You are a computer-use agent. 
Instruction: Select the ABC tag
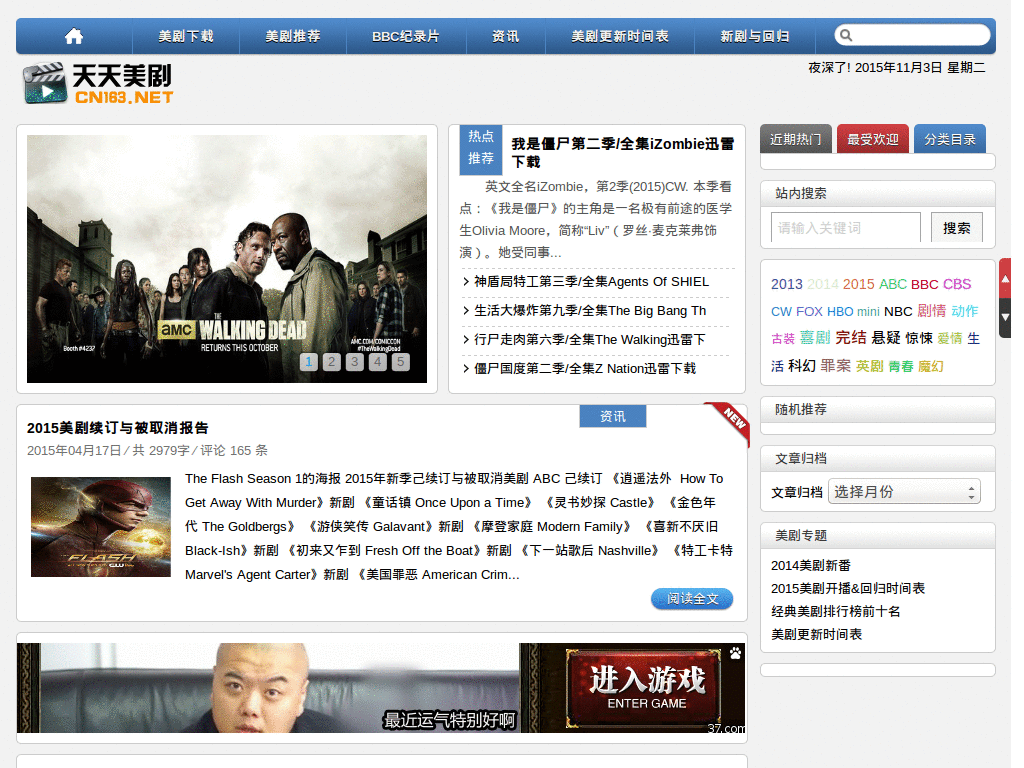click(x=892, y=284)
